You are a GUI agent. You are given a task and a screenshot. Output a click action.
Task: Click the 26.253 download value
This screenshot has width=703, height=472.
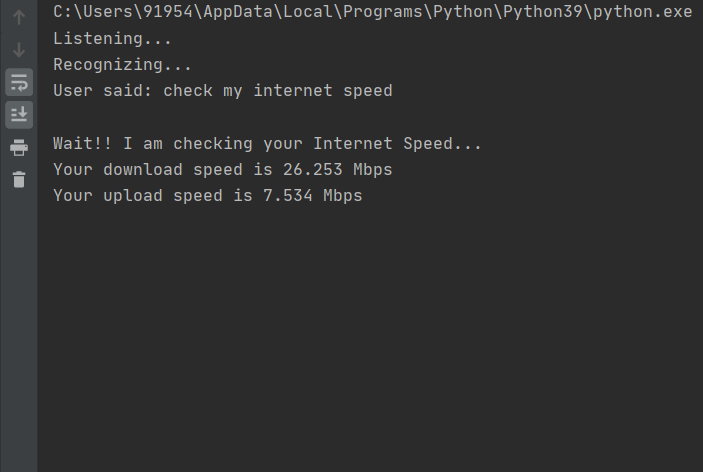[312, 170]
